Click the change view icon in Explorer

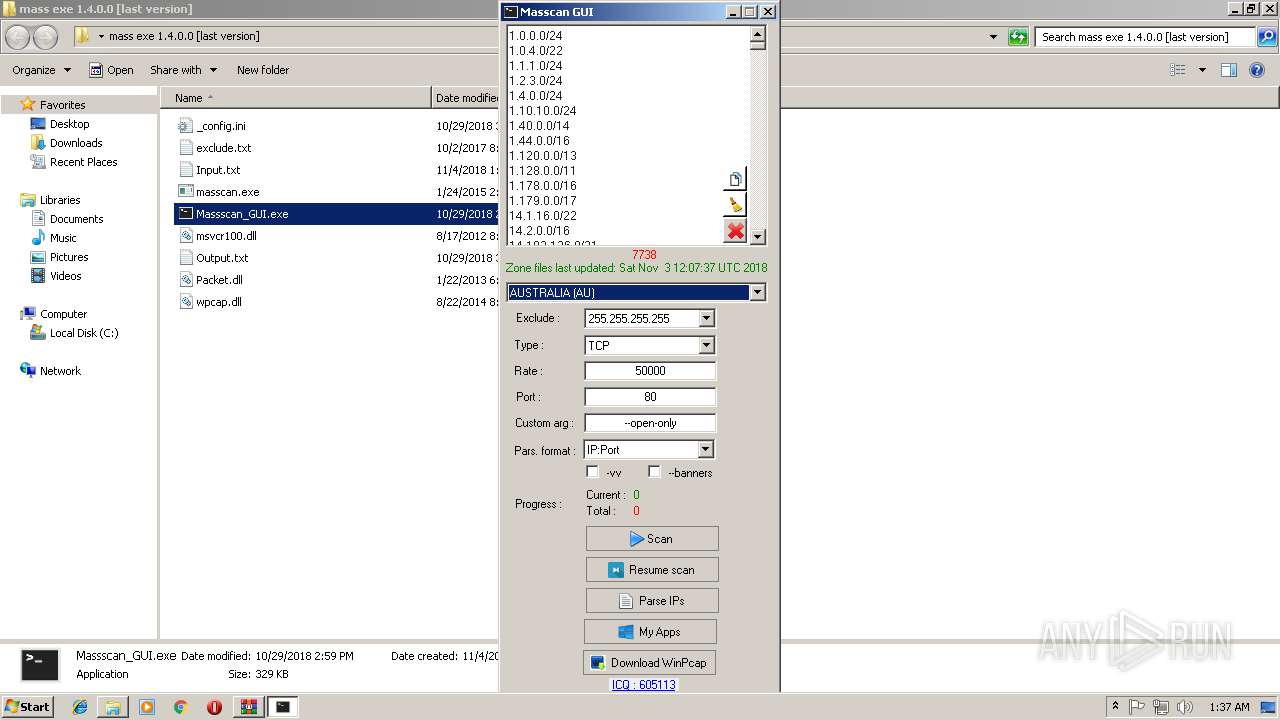(1178, 70)
